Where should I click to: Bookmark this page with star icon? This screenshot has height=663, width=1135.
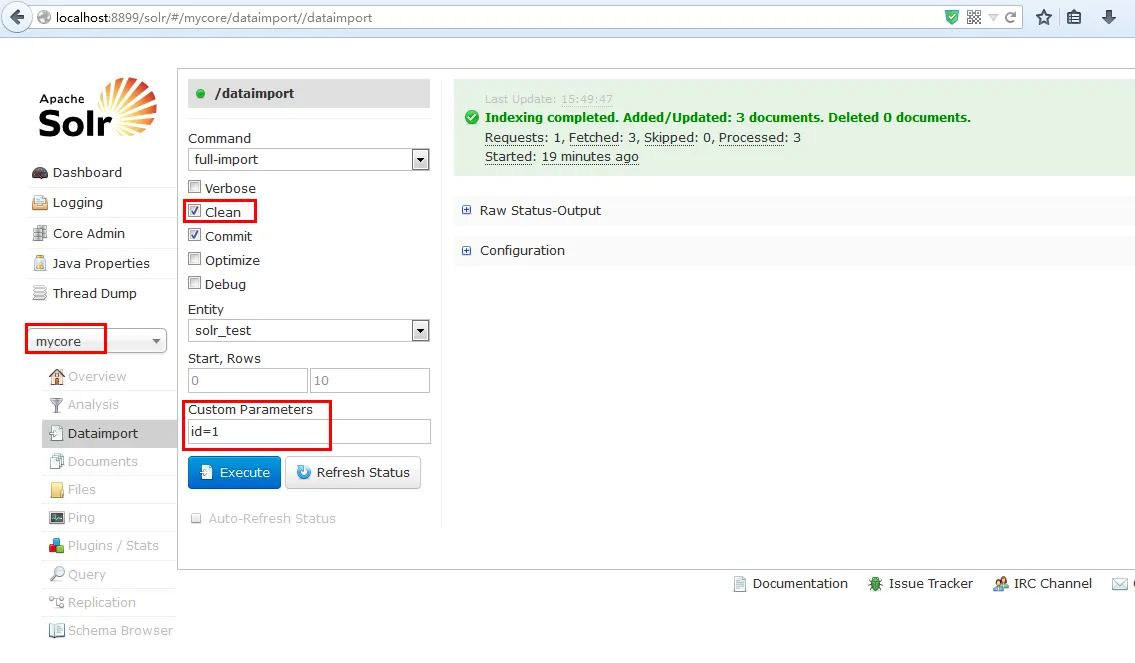pyautogui.click(x=1043, y=17)
